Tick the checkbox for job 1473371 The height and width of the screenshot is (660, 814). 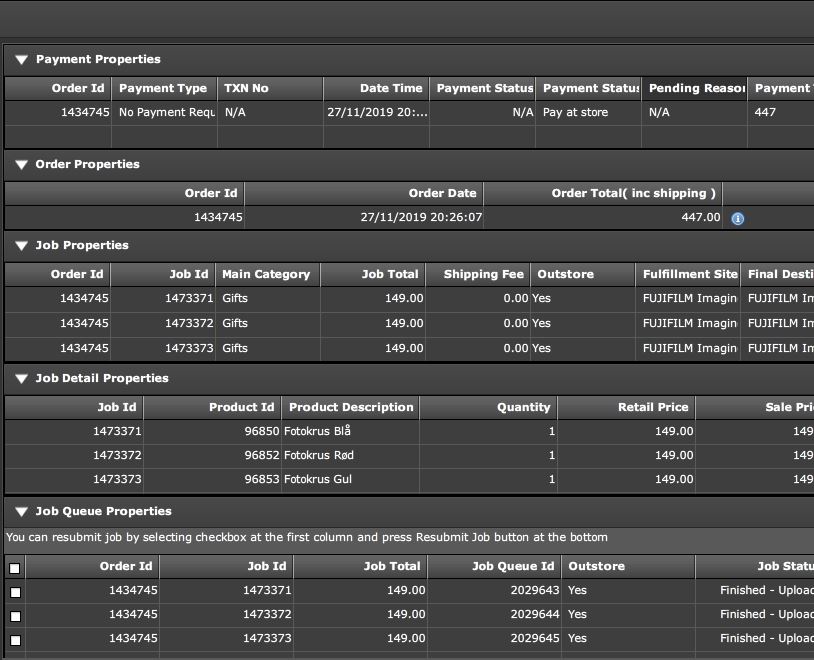click(16, 592)
